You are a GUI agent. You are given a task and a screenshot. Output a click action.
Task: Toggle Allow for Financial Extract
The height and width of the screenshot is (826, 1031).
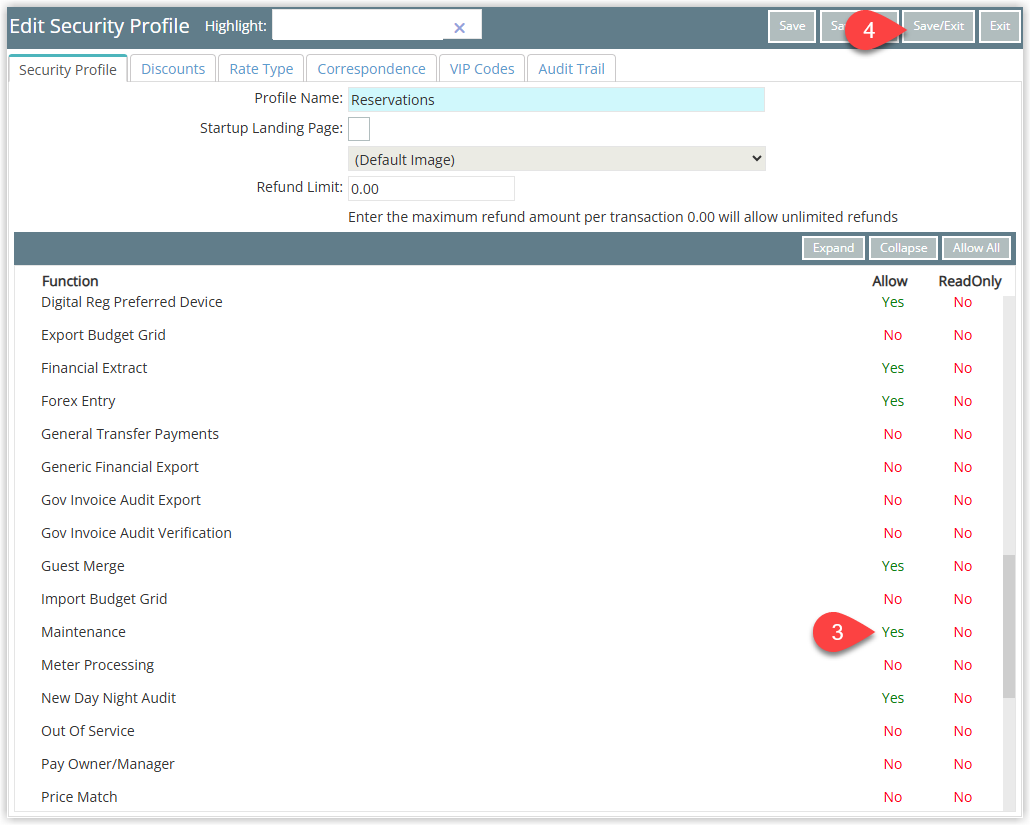tap(892, 368)
